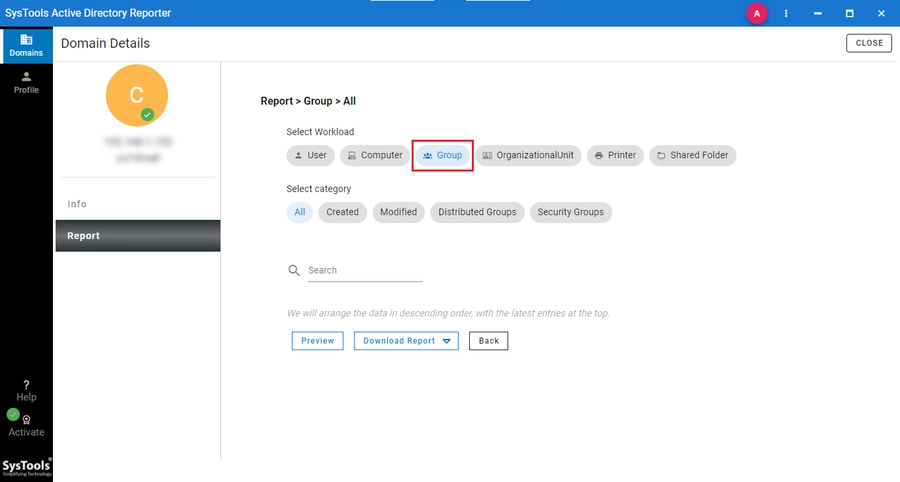Select the User workload chip
The width and height of the screenshot is (900, 482).
tap(311, 156)
